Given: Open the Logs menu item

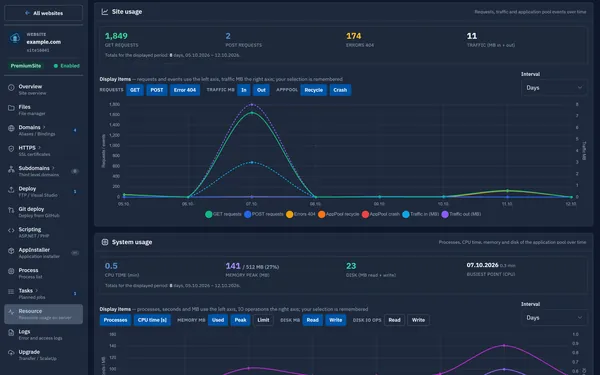Looking at the screenshot, I should (x=44, y=334).
